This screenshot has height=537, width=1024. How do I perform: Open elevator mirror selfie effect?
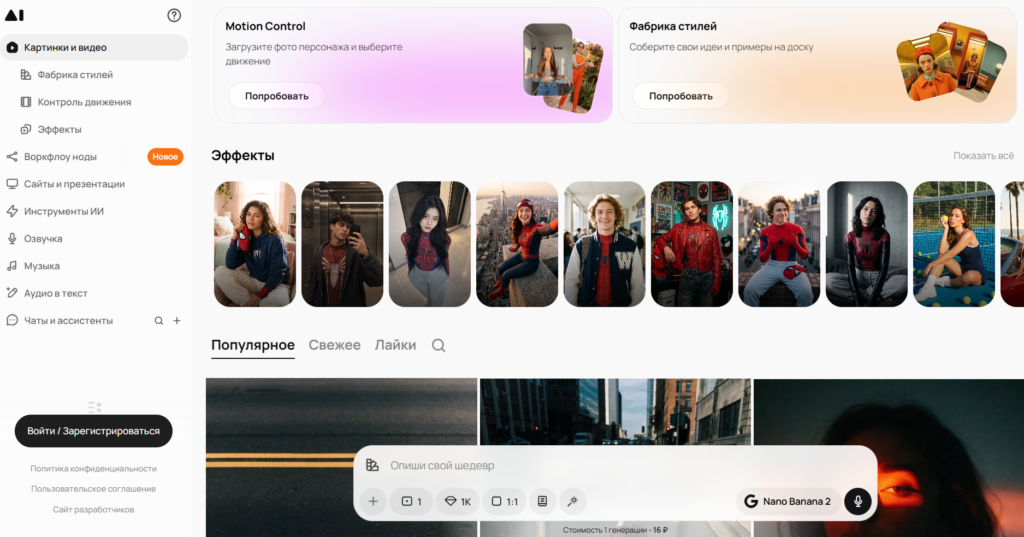[342, 244]
